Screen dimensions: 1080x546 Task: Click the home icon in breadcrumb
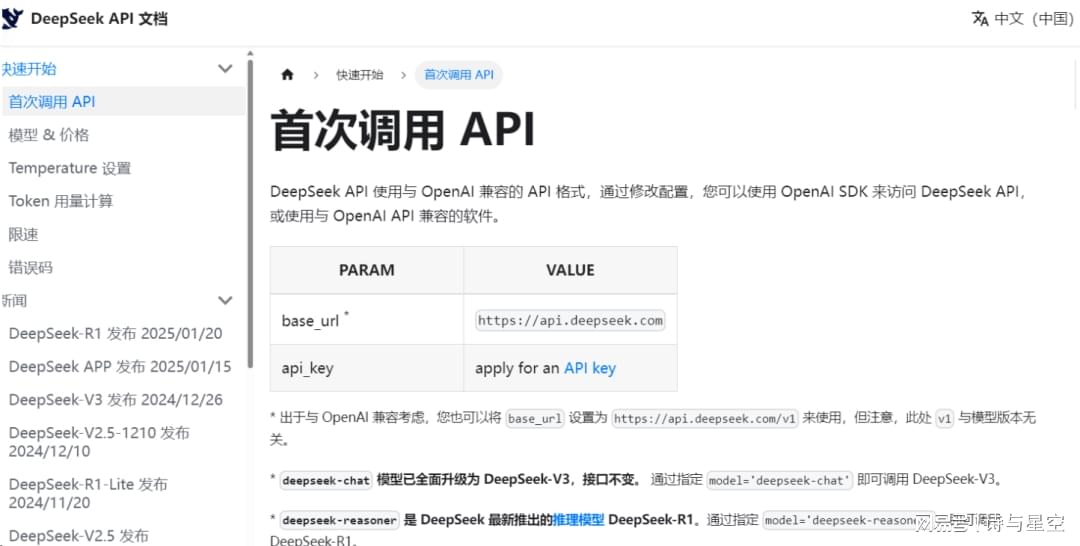point(287,75)
